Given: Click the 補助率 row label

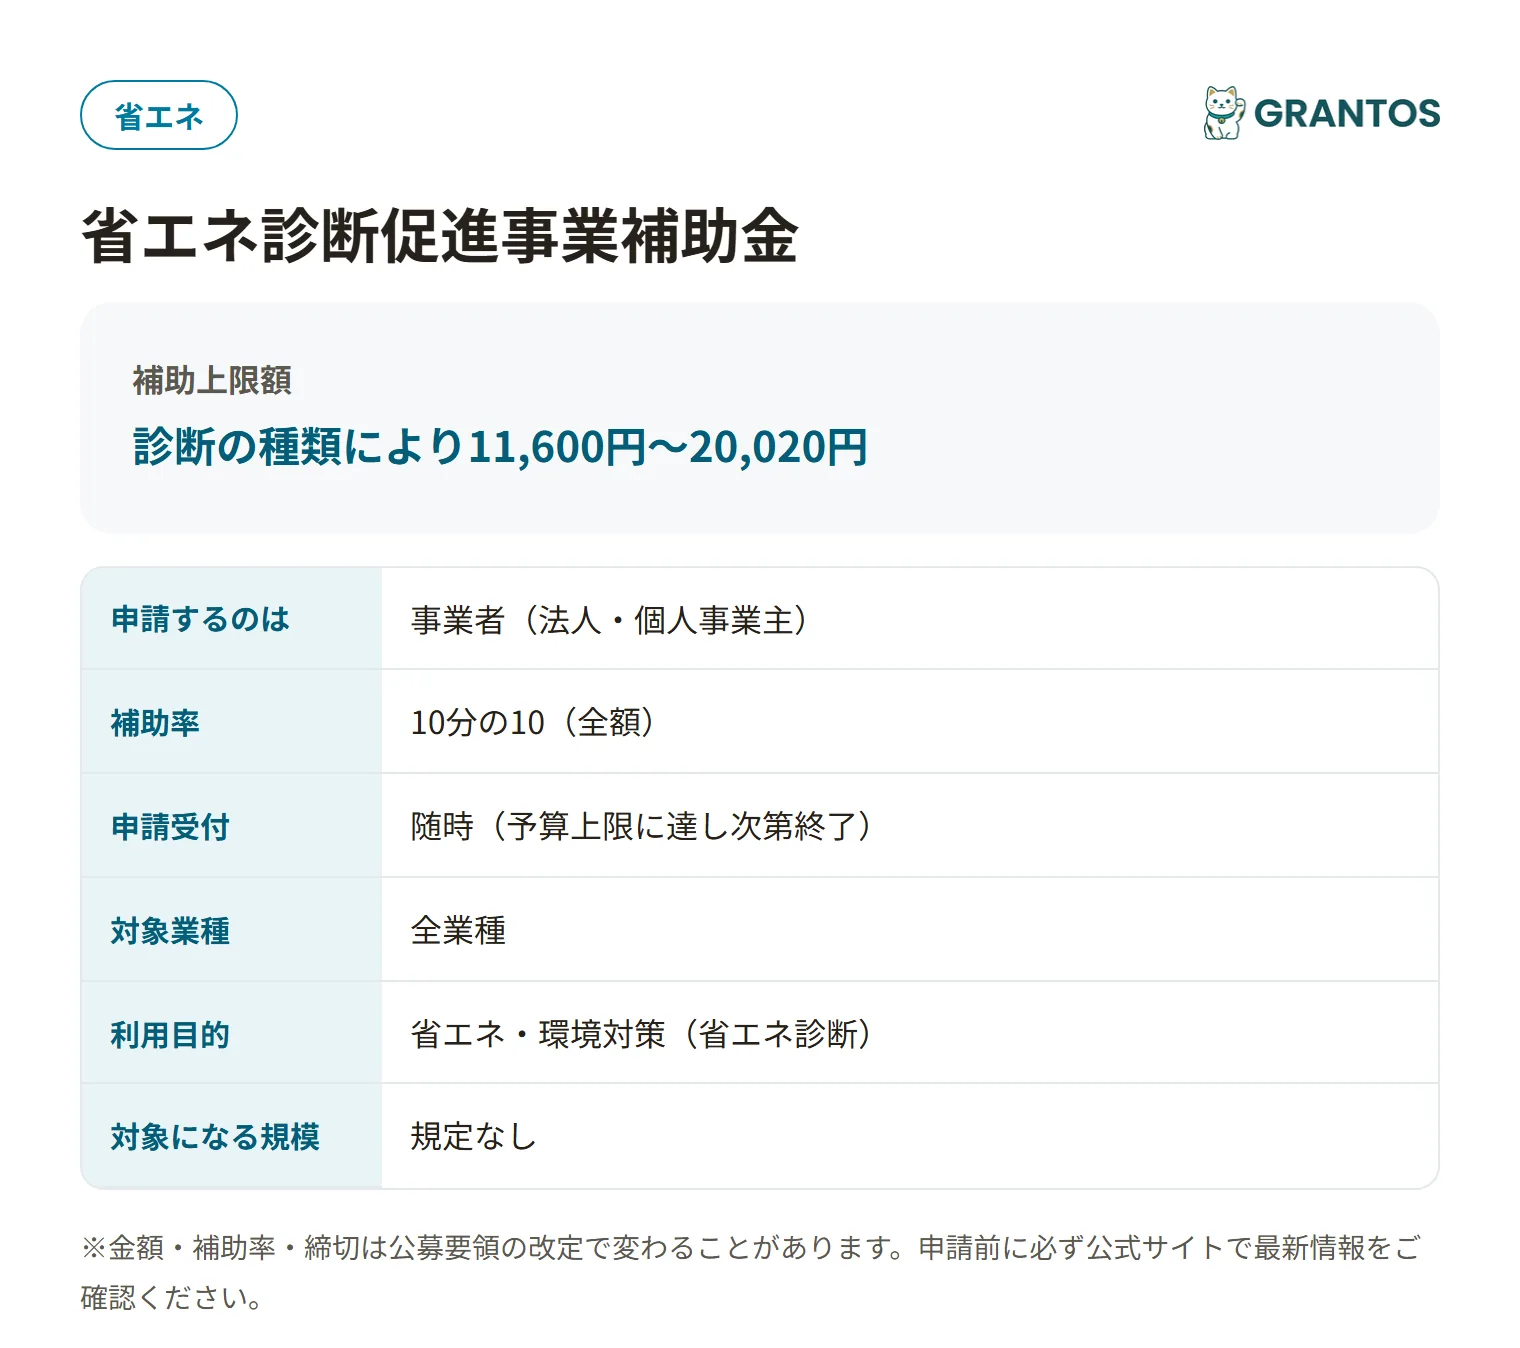Looking at the screenshot, I should [x=155, y=722].
